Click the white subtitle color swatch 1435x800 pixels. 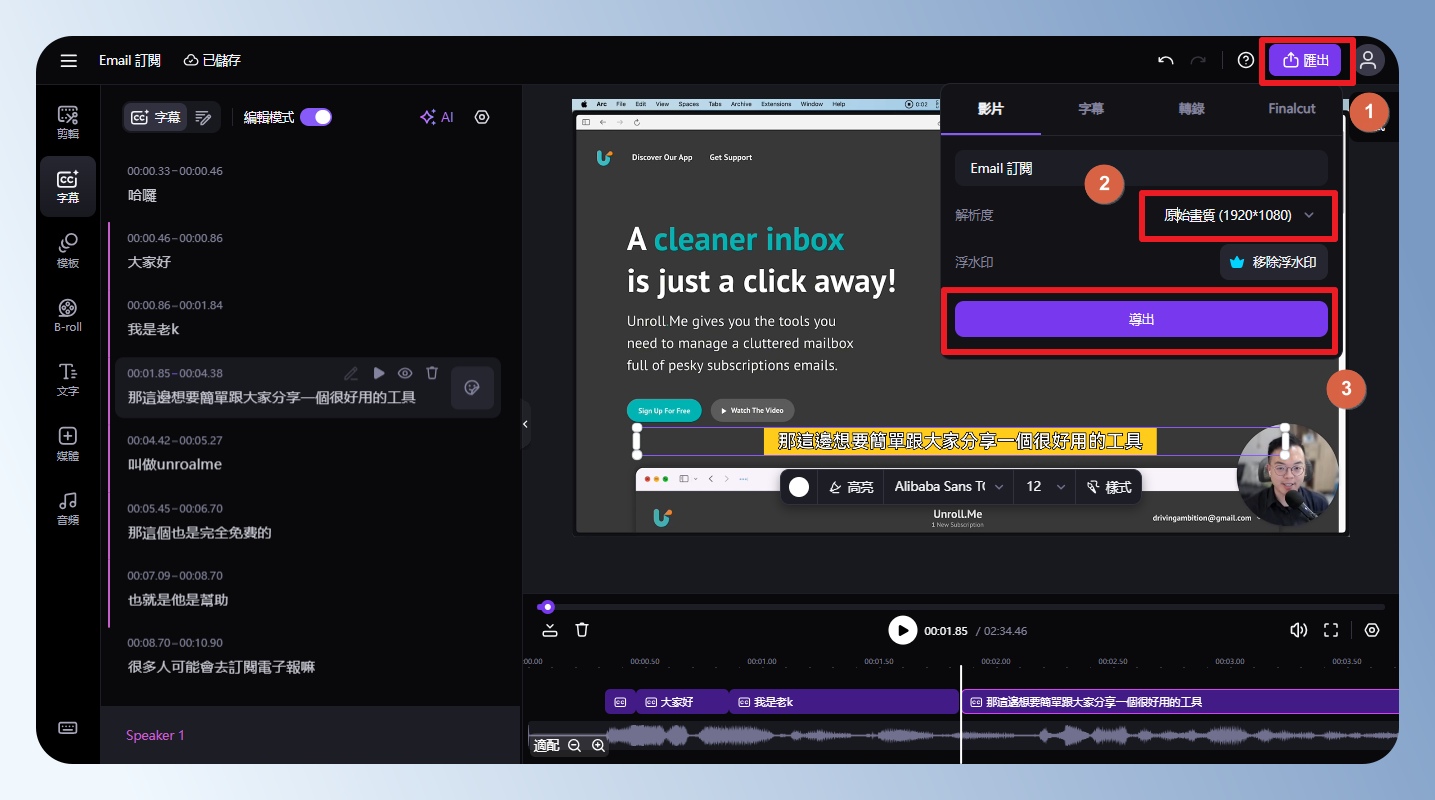coord(798,487)
